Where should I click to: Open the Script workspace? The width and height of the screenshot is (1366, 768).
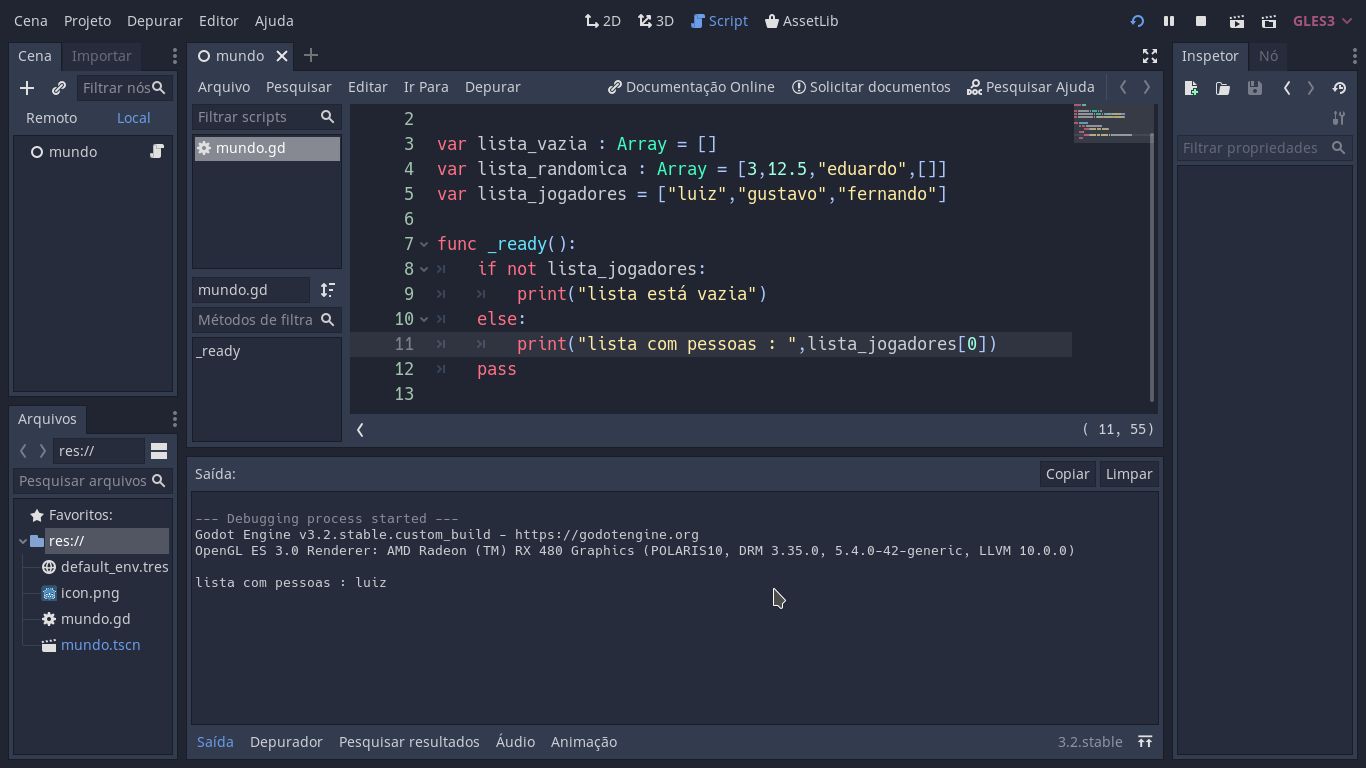719,20
